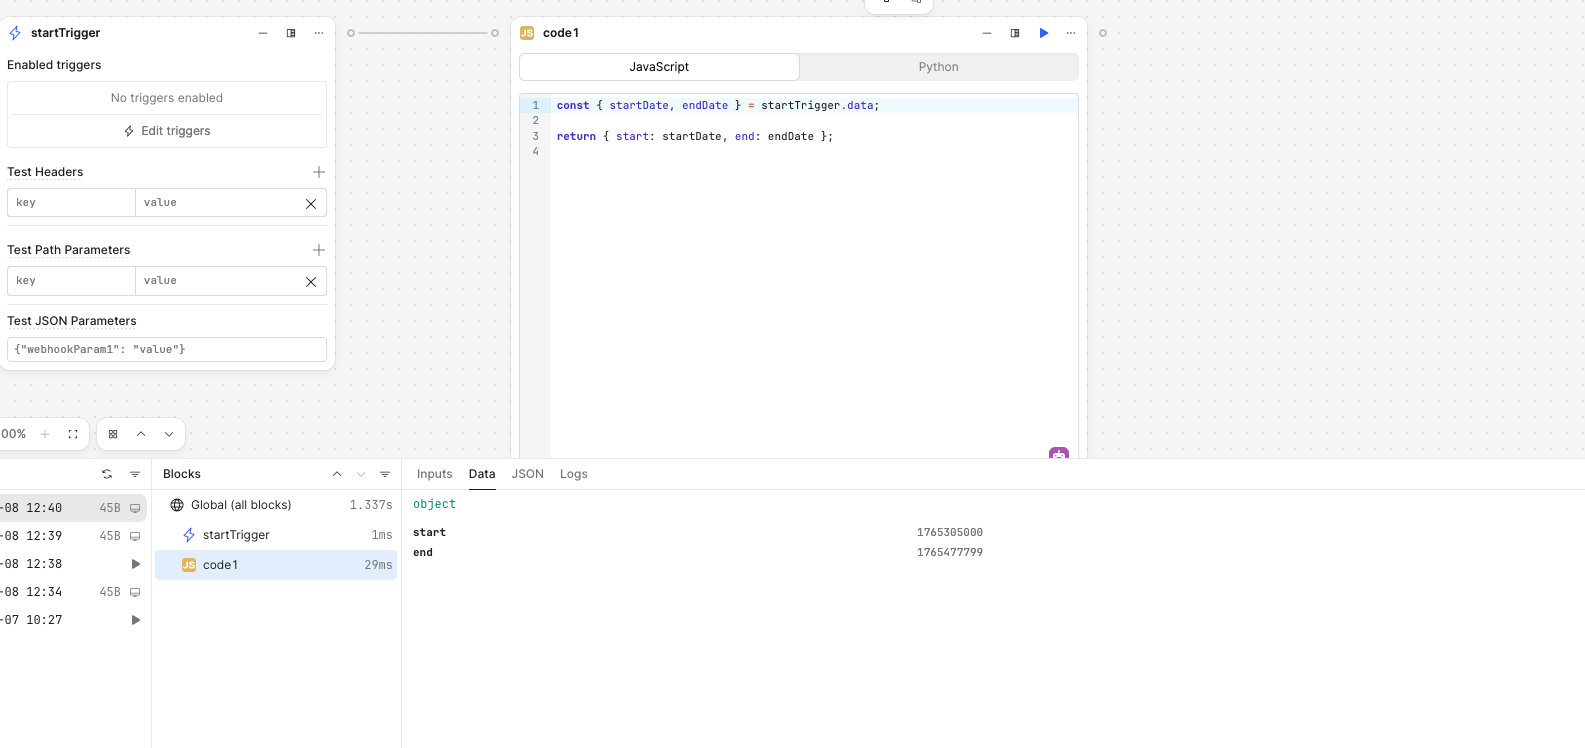Open the Logs tab

point(573,474)
